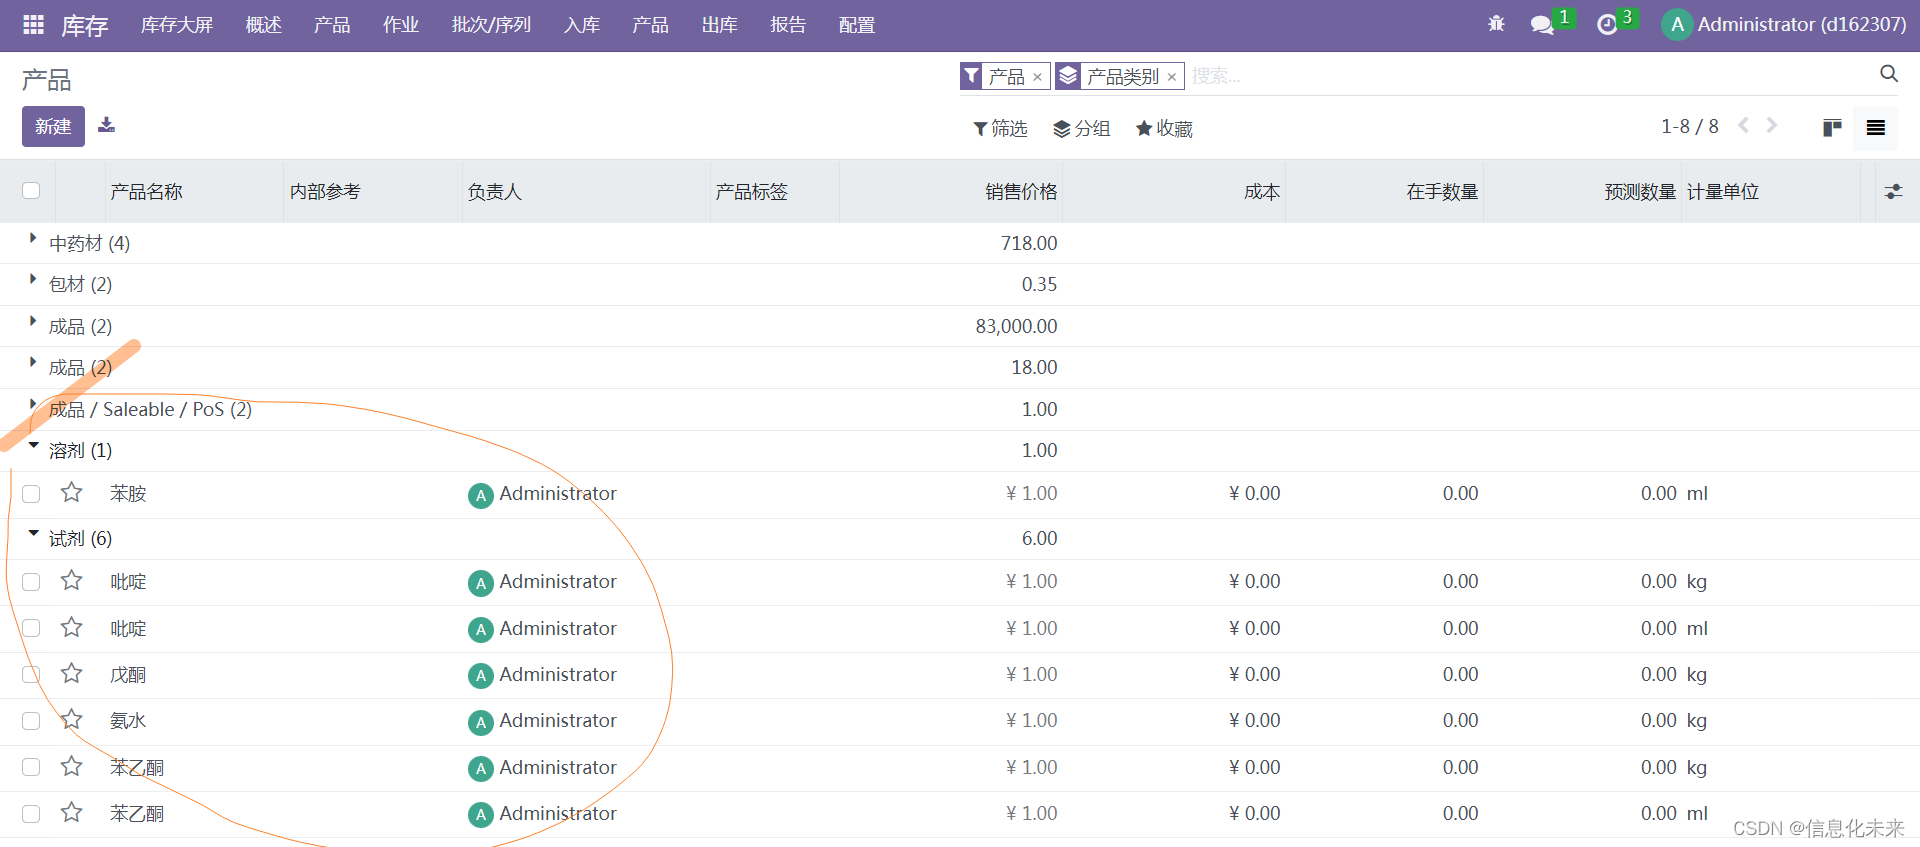Switch to list view icon
Image resolution: width=1920 pixels, height=847 pixels.
[x=1875, y=128]
